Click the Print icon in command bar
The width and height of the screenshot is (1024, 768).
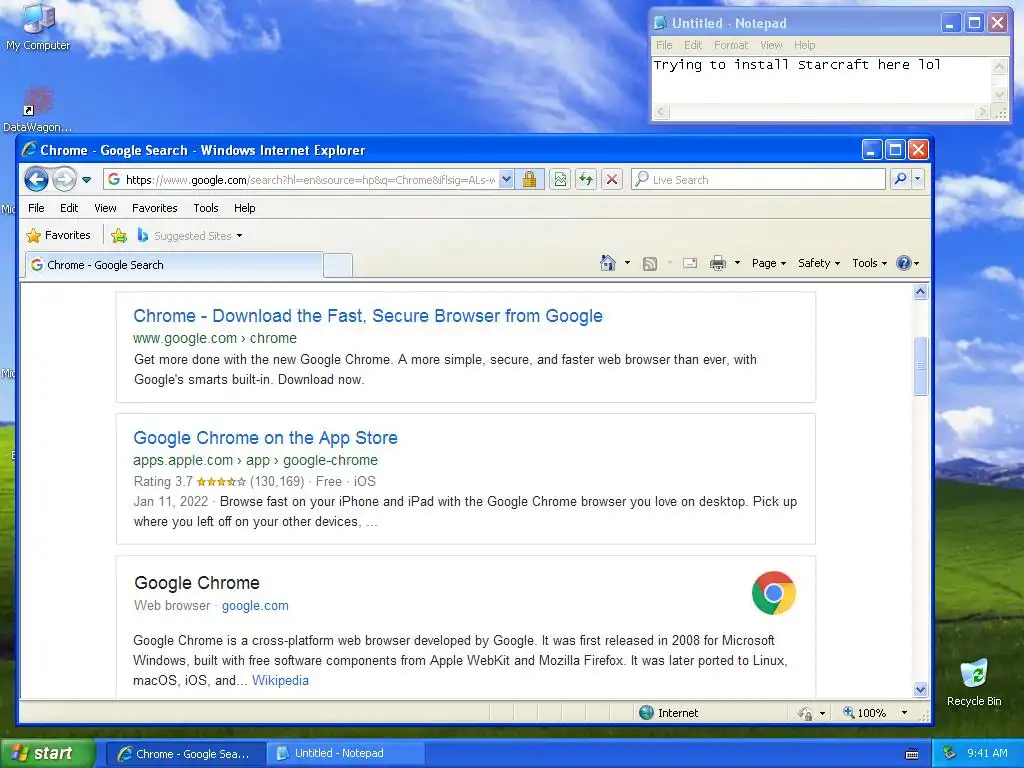click(718, 263)
